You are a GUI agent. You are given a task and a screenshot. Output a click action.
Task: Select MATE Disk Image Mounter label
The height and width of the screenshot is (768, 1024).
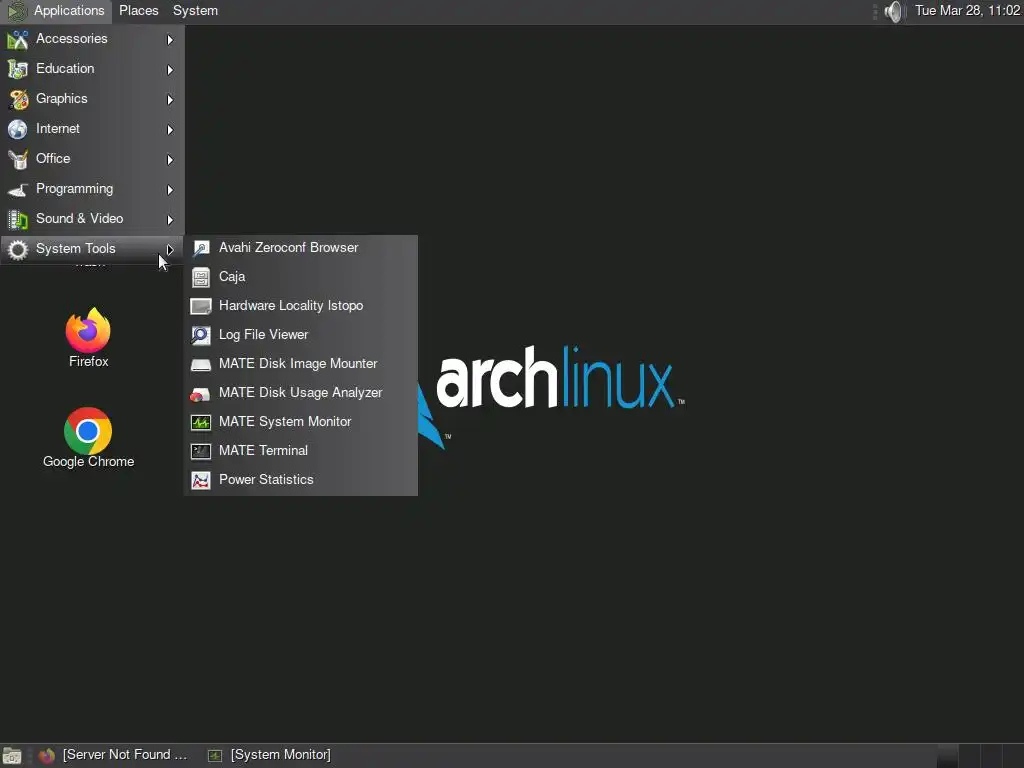[298, 364]
